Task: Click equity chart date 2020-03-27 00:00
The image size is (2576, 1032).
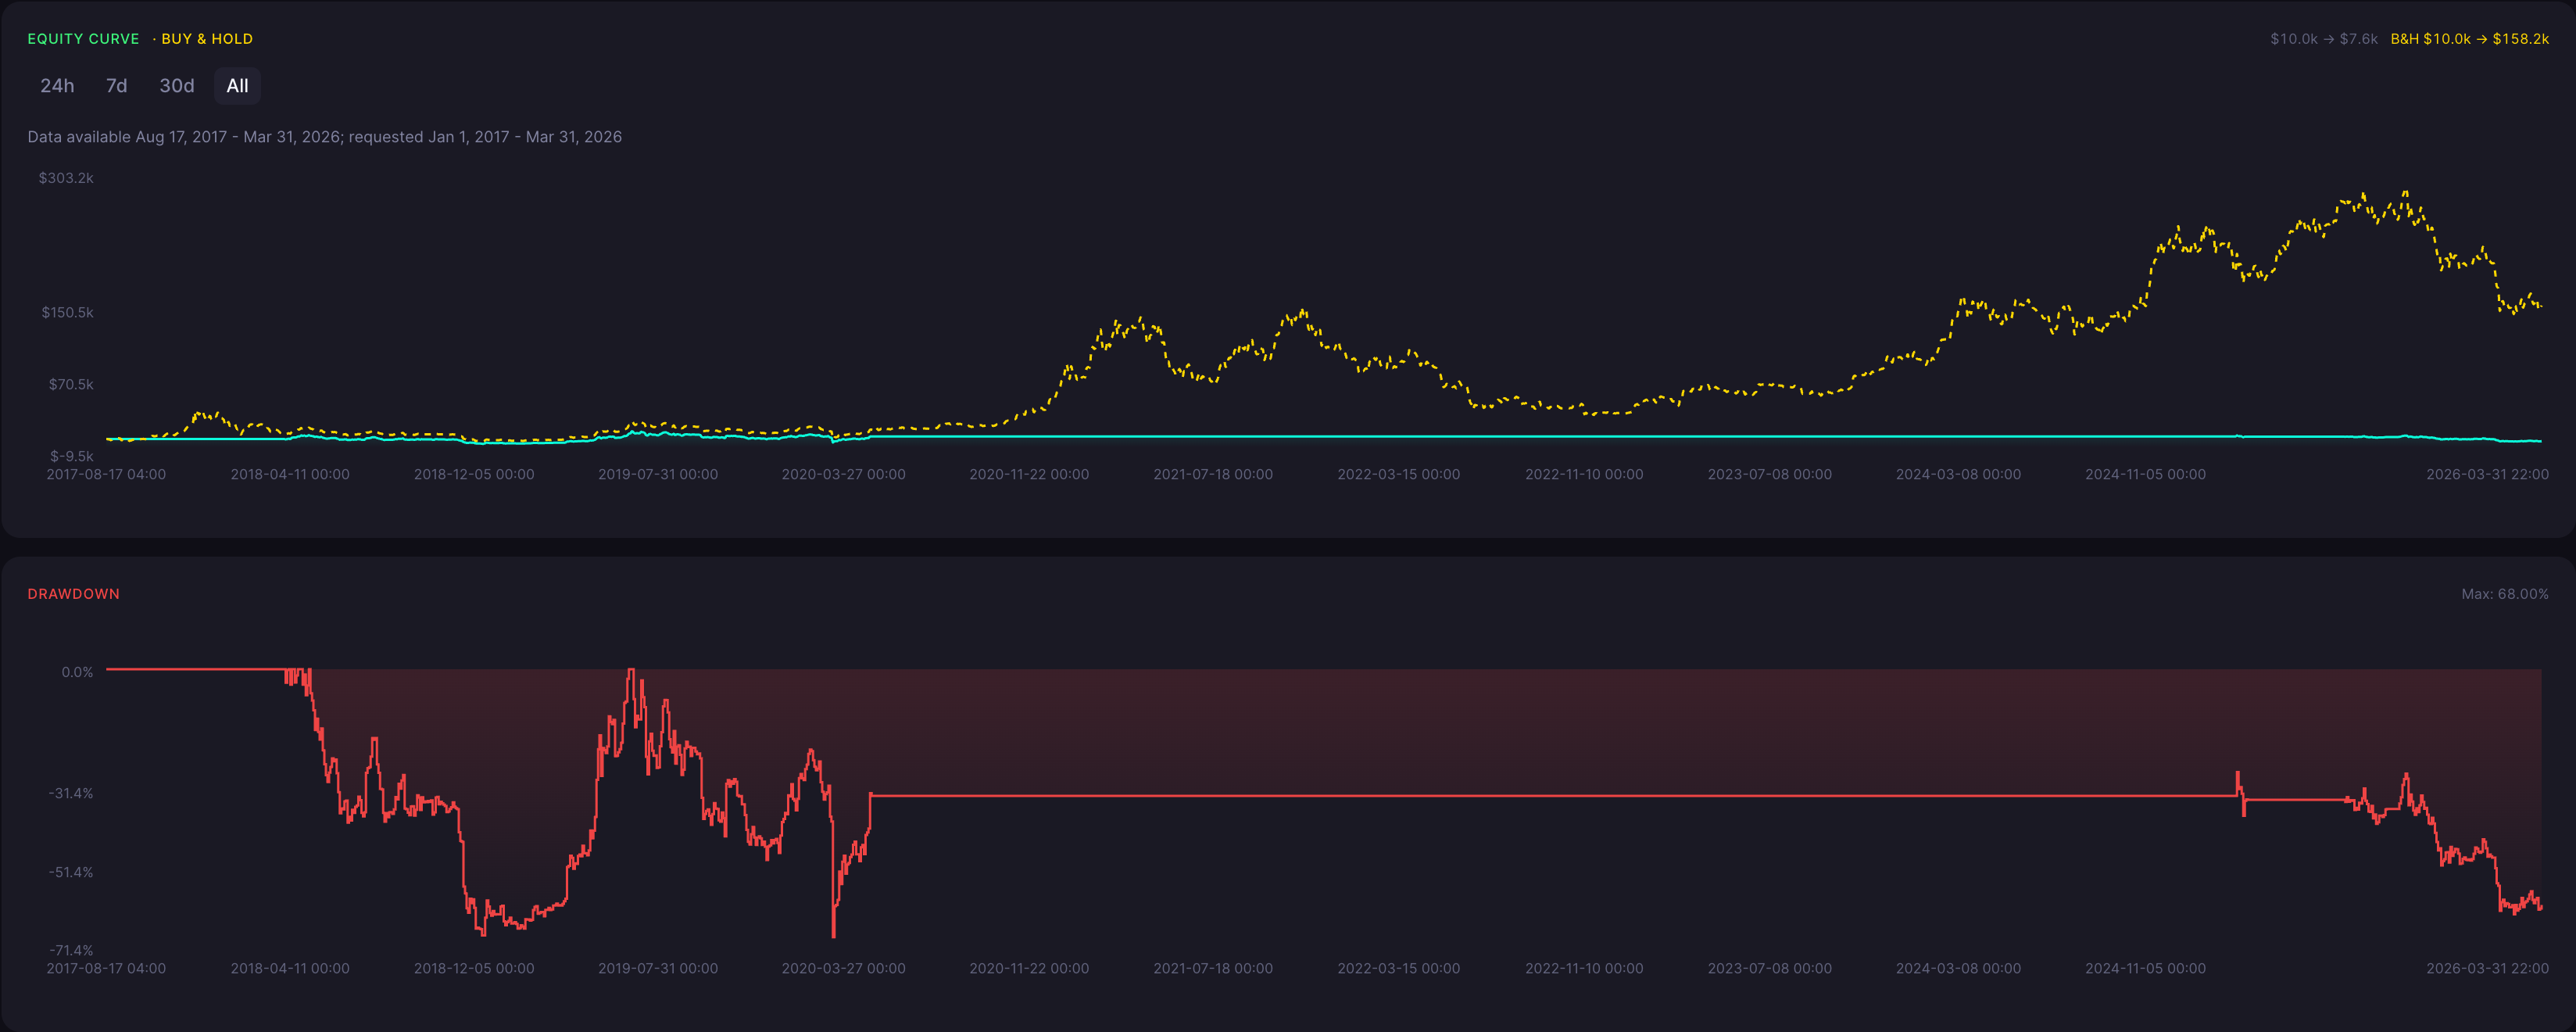Action: [843, 474]
